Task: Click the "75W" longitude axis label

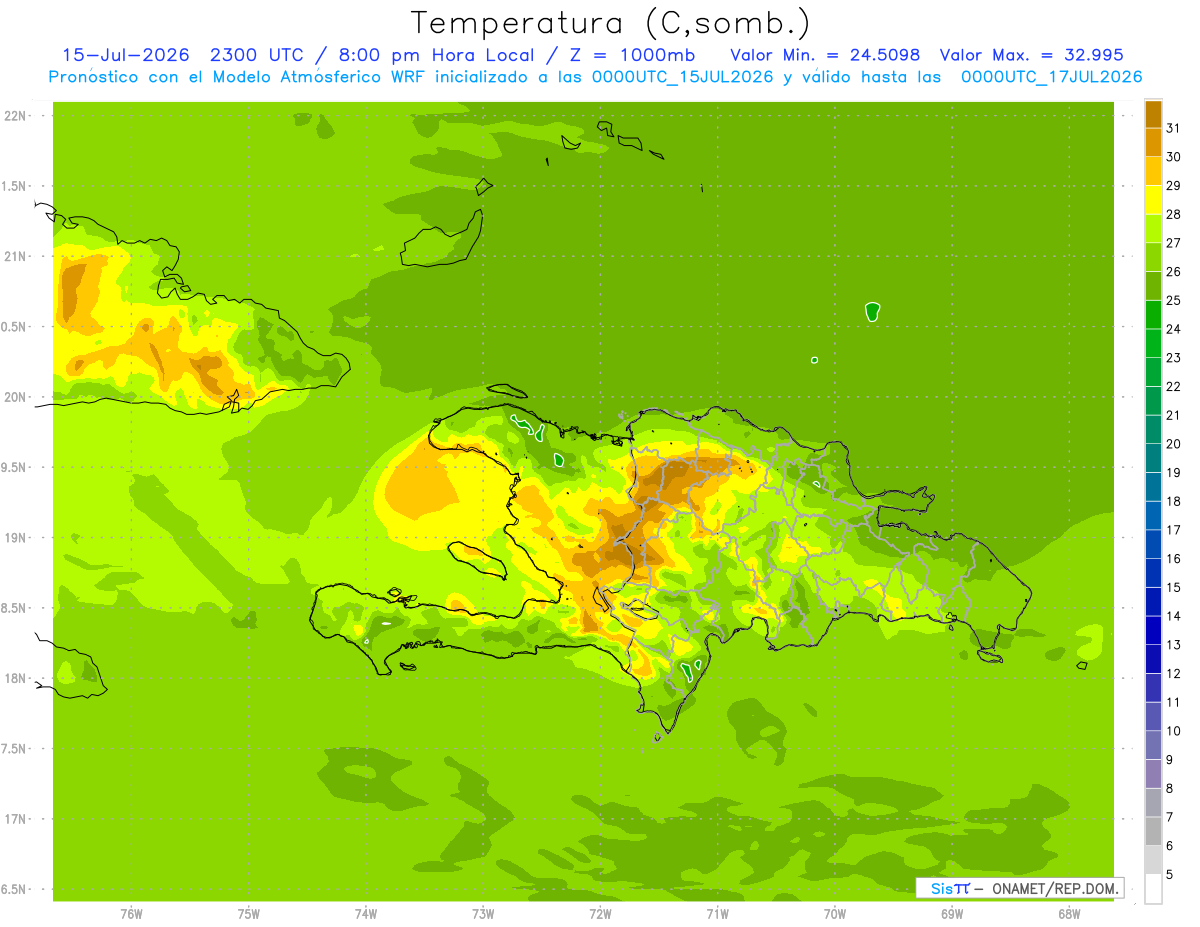Action: tap(249, 914)
